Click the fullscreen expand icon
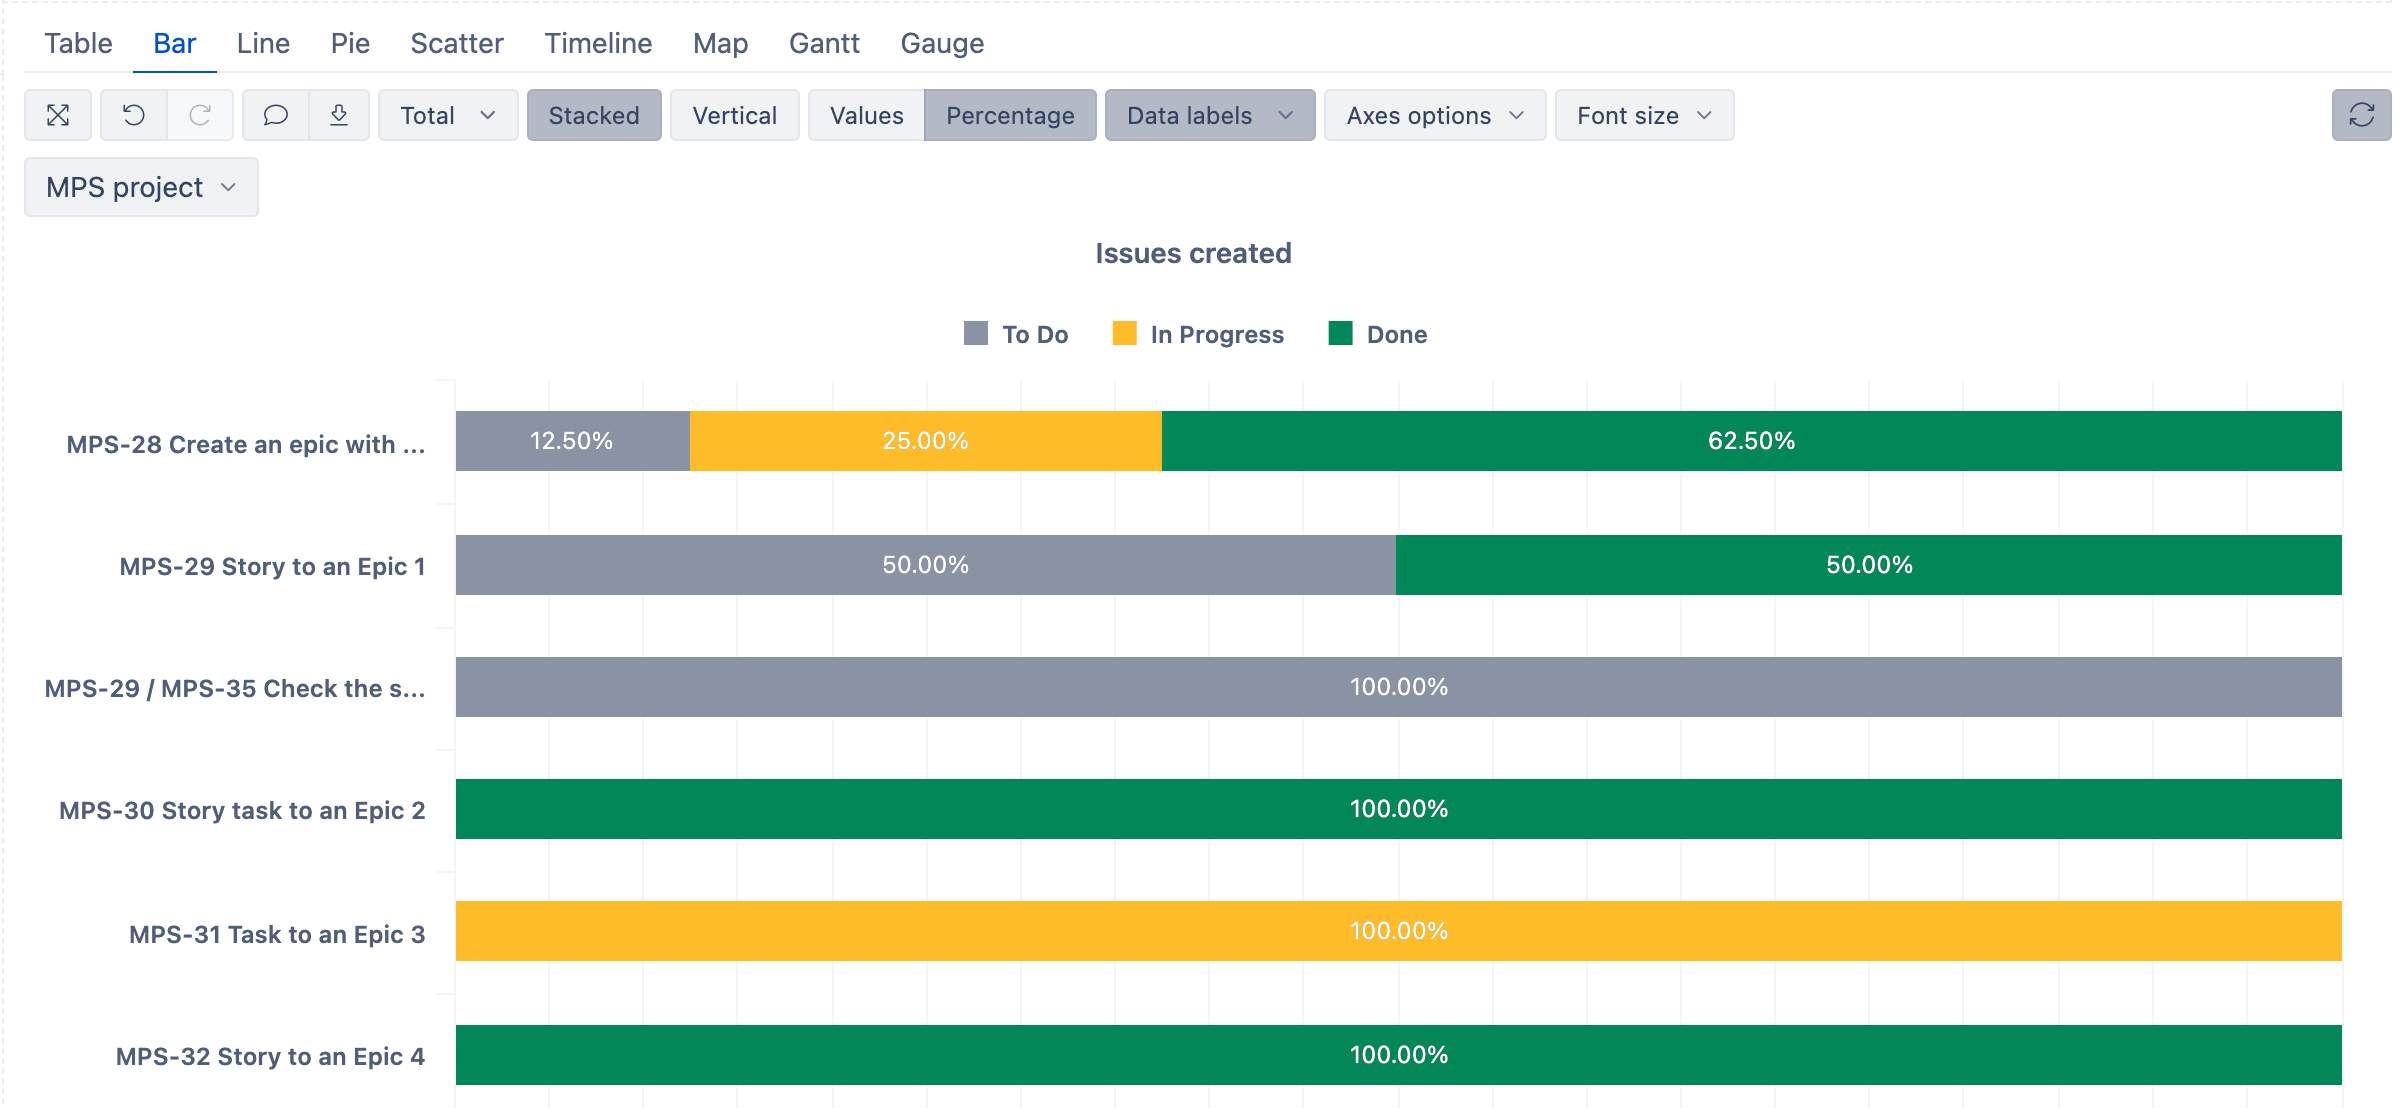The image size is (2394, 1108). tap(58, 115)
